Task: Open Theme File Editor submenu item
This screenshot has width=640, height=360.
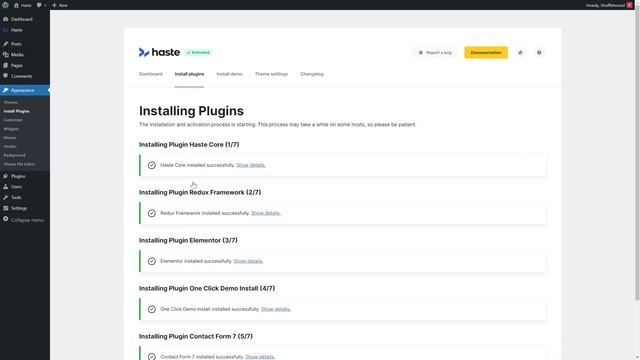Action: (x=19, y=164)
